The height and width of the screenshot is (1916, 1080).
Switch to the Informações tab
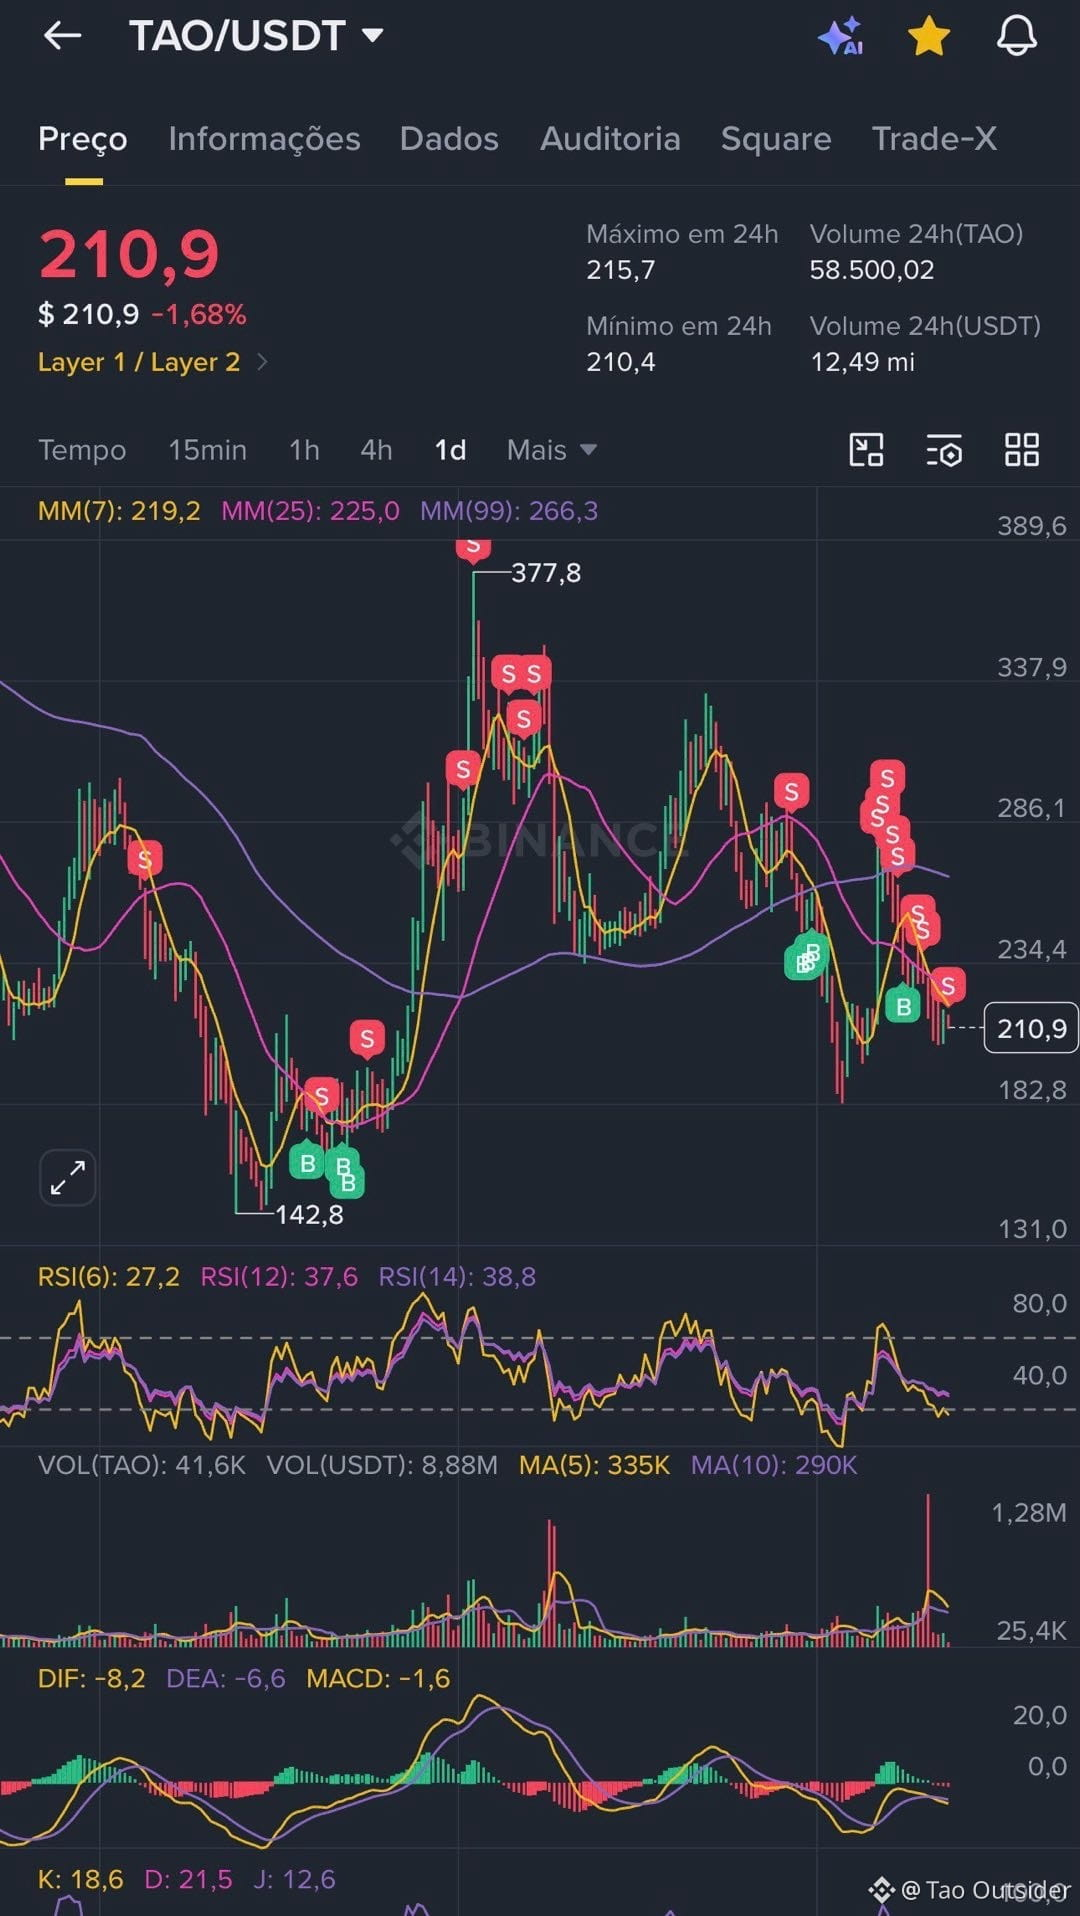(264, 139)
